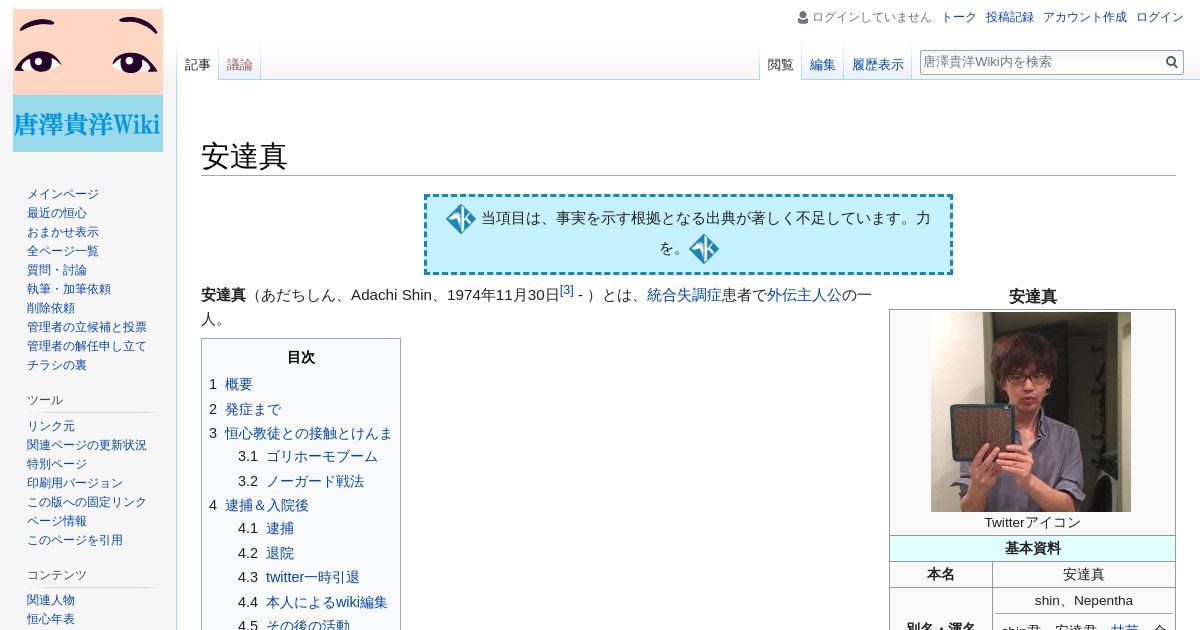Click 恒心年表 sidebar link
This screenshot has width=1200, height=630.
point(51,619)
